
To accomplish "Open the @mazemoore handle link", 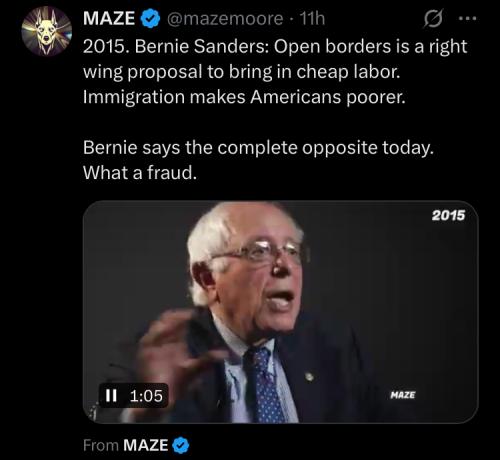I will point(225,19).
